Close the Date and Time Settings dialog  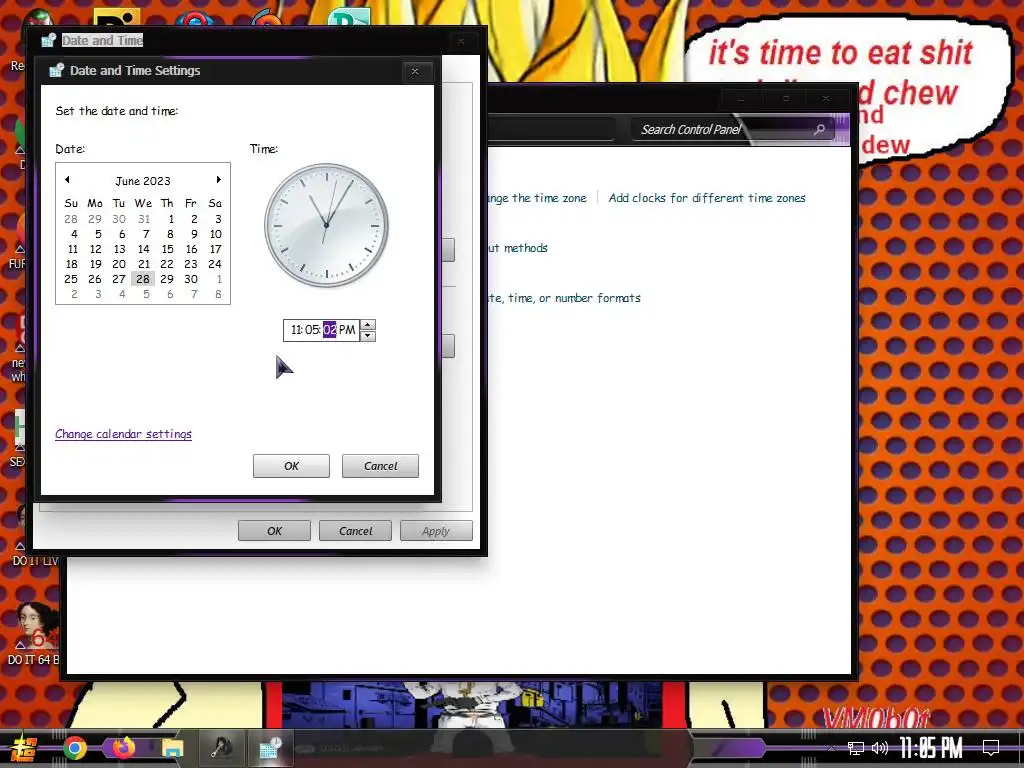pyautogui.click(x=415, y=71)
